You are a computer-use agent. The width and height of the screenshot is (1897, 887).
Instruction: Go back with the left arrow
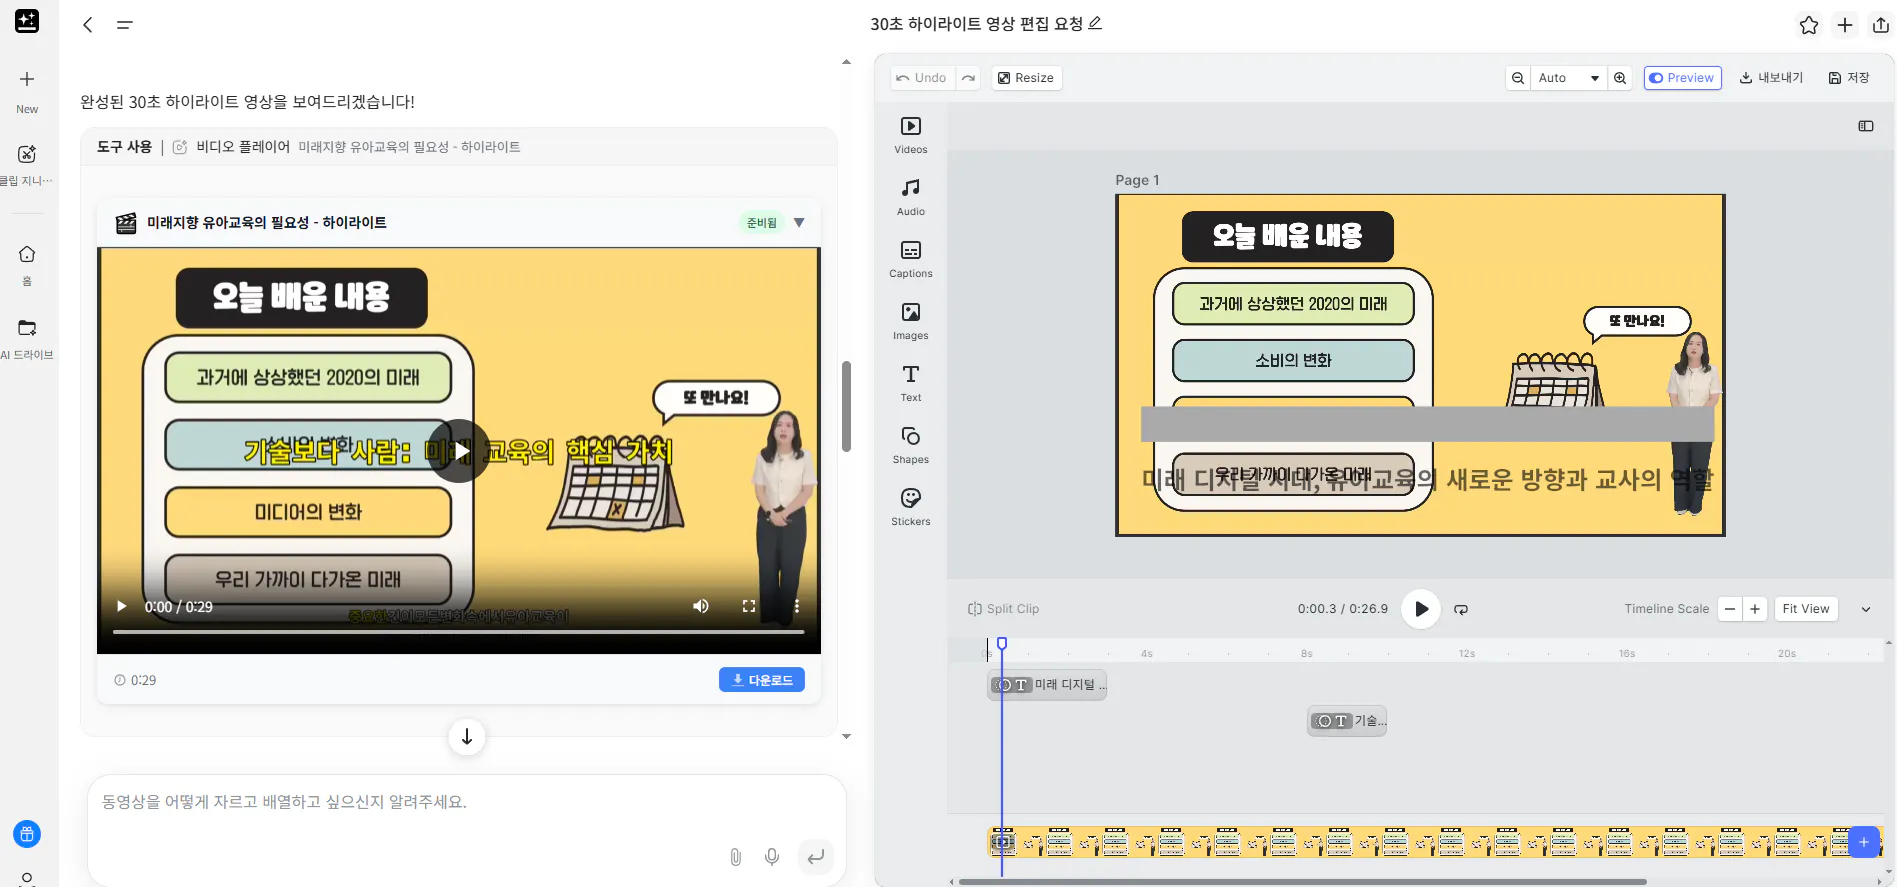point(88,25)
